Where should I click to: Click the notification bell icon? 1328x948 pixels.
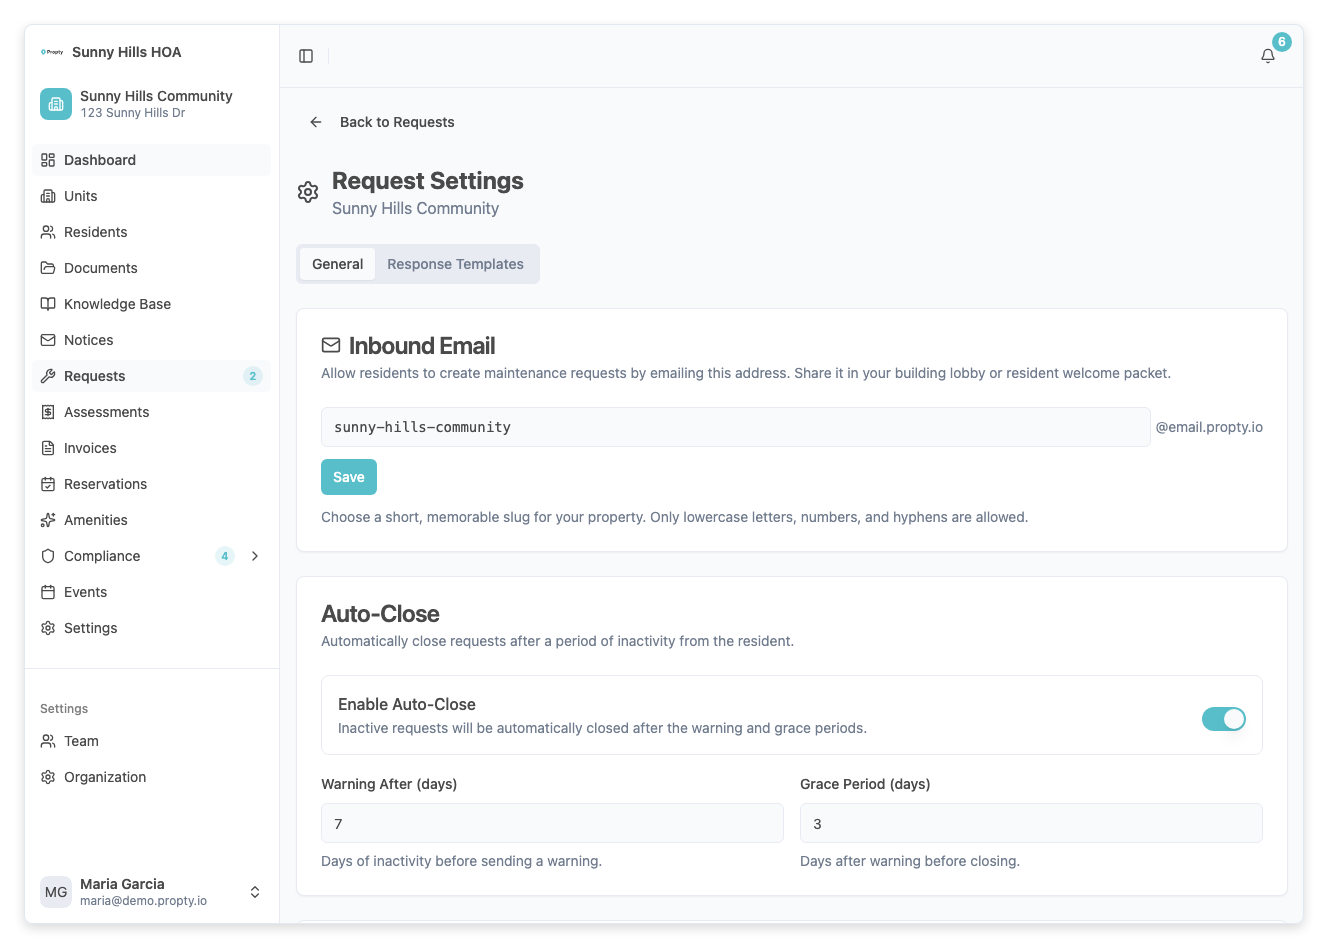1267,56
